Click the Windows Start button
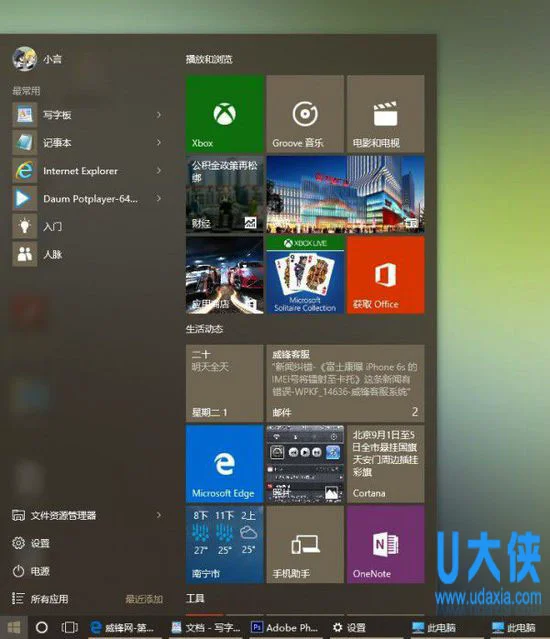This screenshot has width=550, height=639. [14, 627]
